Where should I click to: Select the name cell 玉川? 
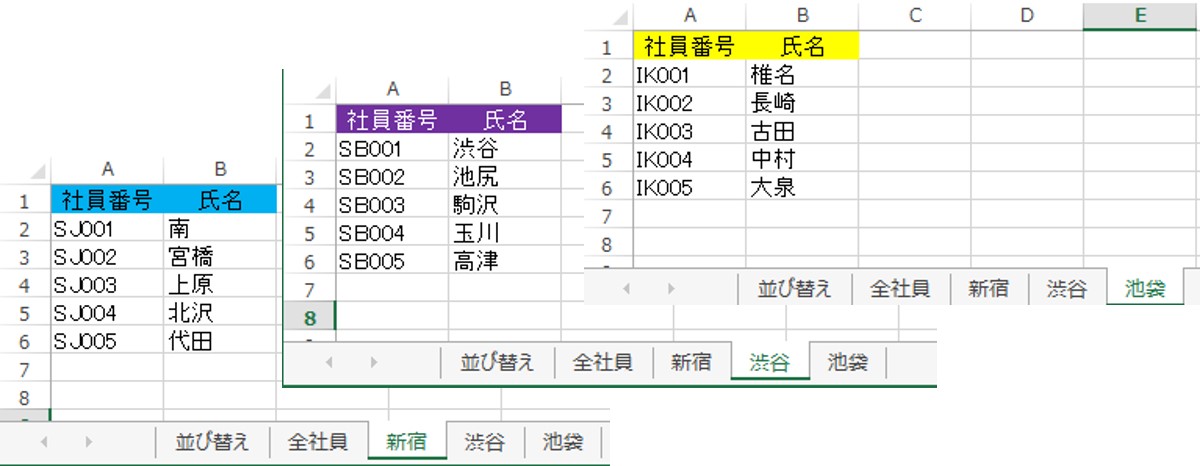pyautogui.click(x=505, y=233)
